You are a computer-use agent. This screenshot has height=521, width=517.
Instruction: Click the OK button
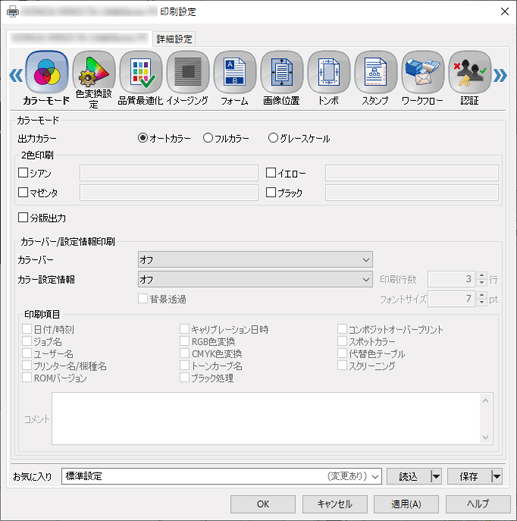tap(263, 504)
